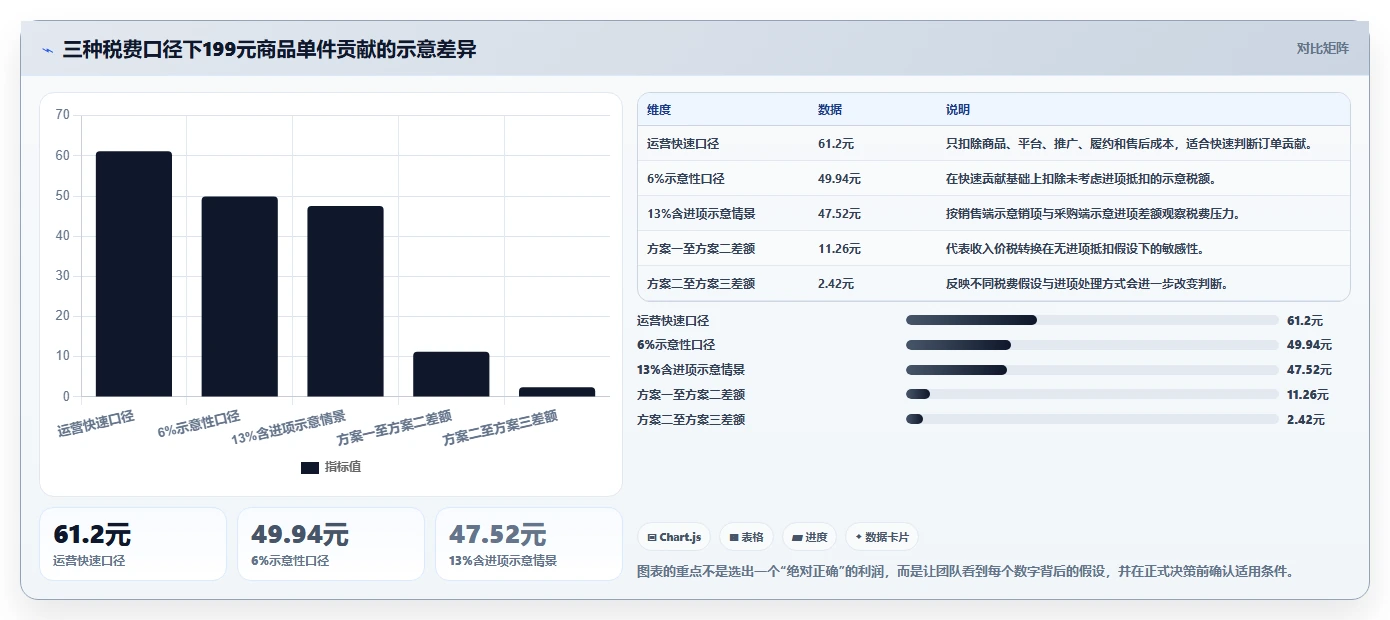Viewport: 1390px width, 620px height.
Task: Select the 表格 chip
Action: (746, 537)
